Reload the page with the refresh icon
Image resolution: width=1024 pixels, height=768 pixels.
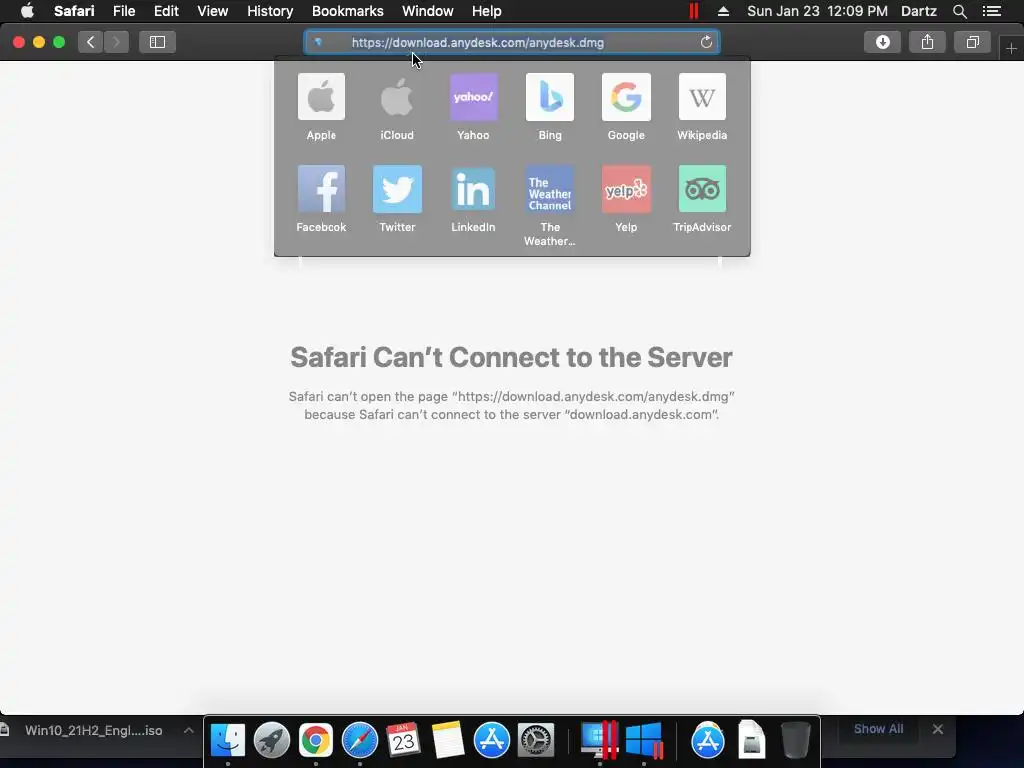tap(706, 42)
